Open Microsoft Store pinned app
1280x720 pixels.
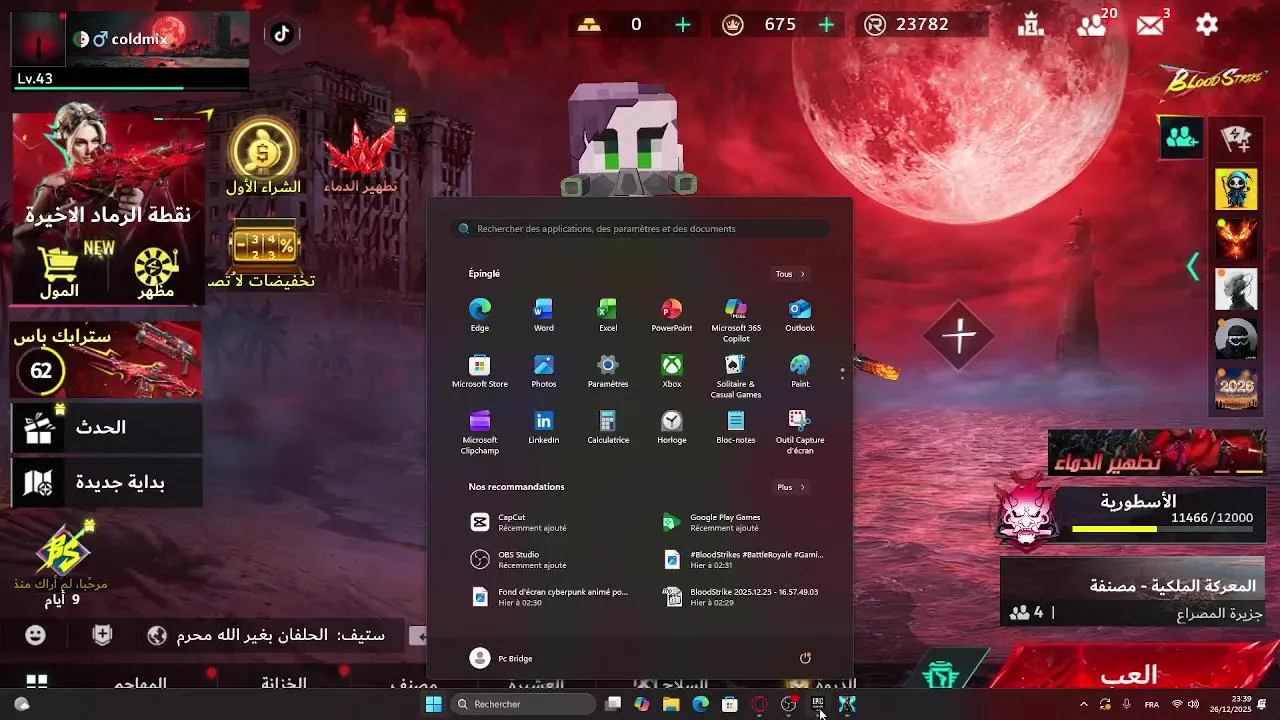[x=480, y=371]
